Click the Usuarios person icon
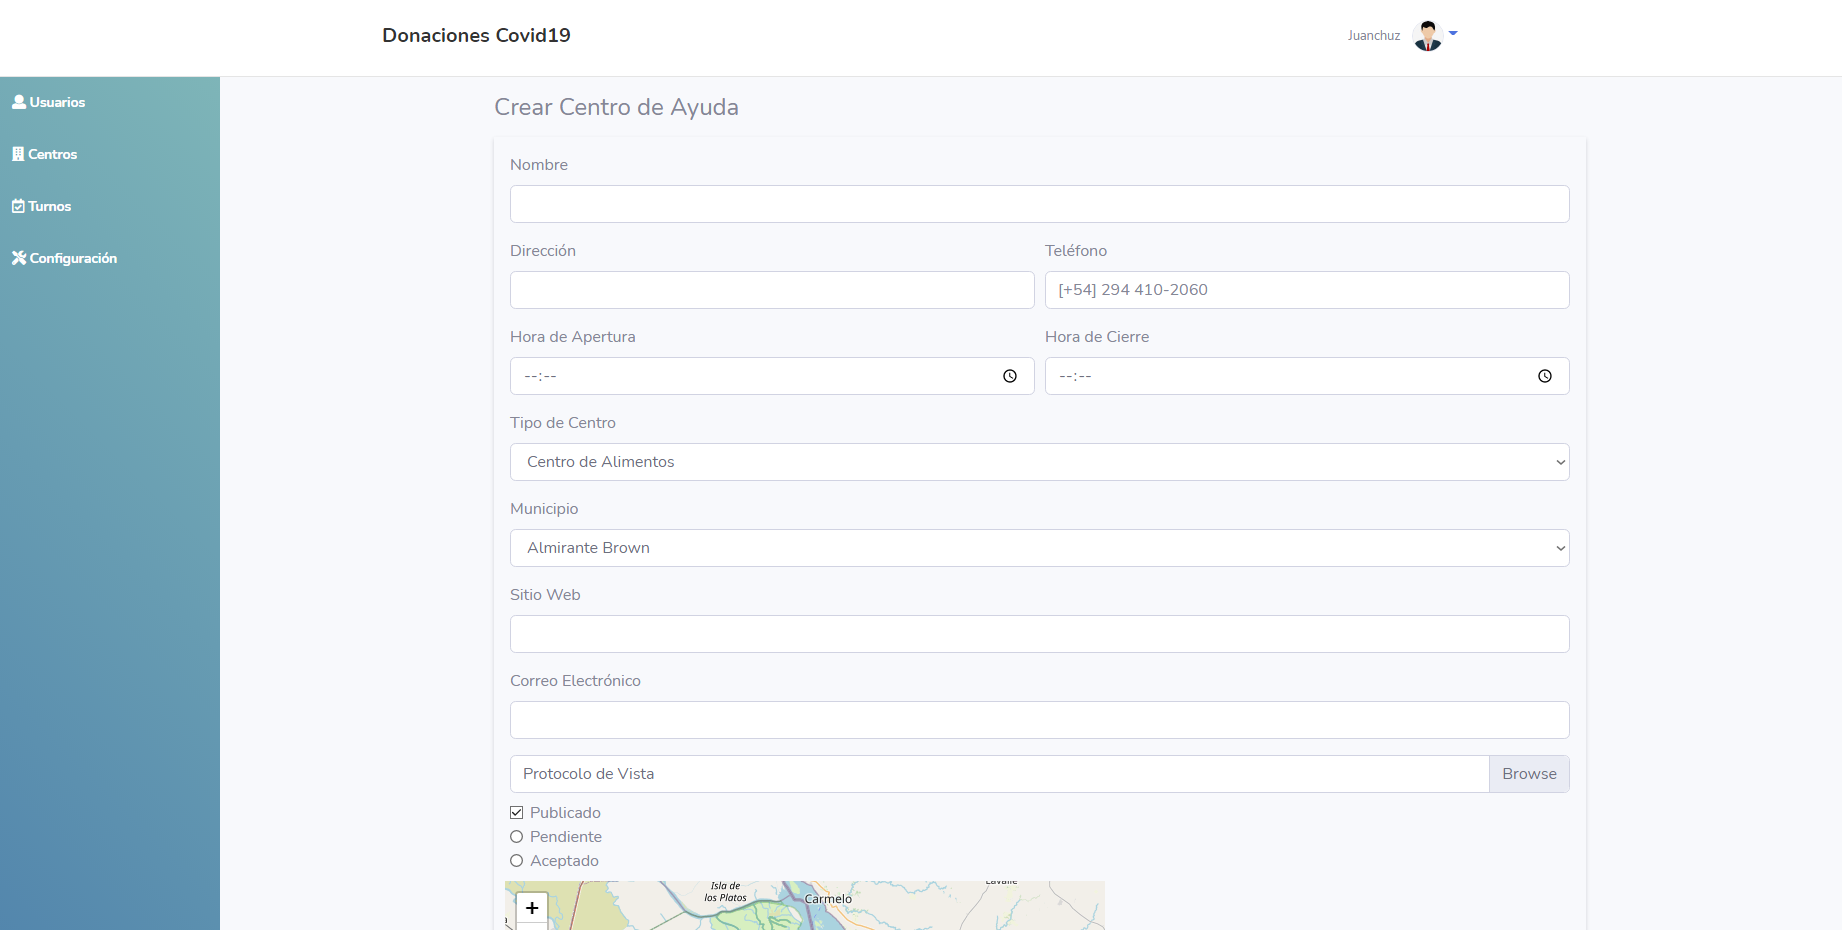Viewport: 1842px width, 930px height. click(x=19, y=102)
